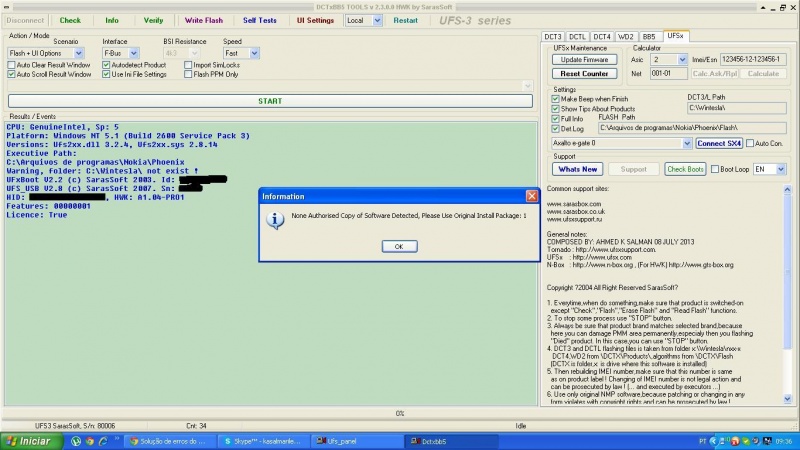The width and height of the screenshot is (800, 450).
Task: Toggle Use Ini File Settings checkbox
Action: (106, 74)
